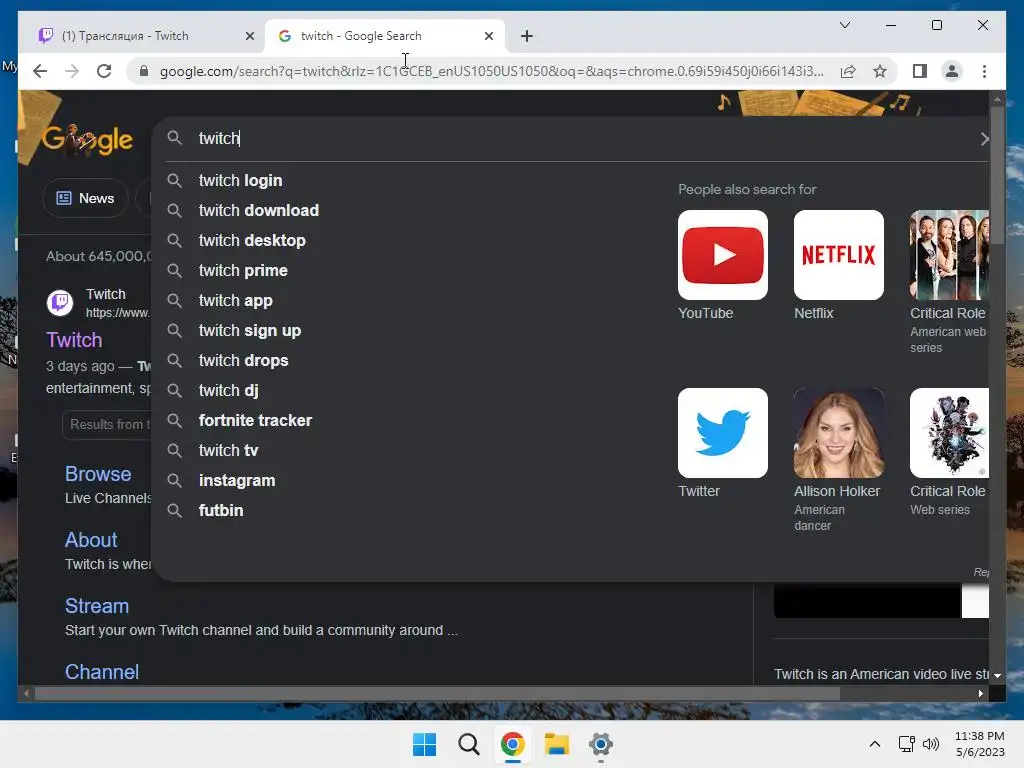Reload the Google search page
This screenshot has height=768, width=1024.
point(104,71)
